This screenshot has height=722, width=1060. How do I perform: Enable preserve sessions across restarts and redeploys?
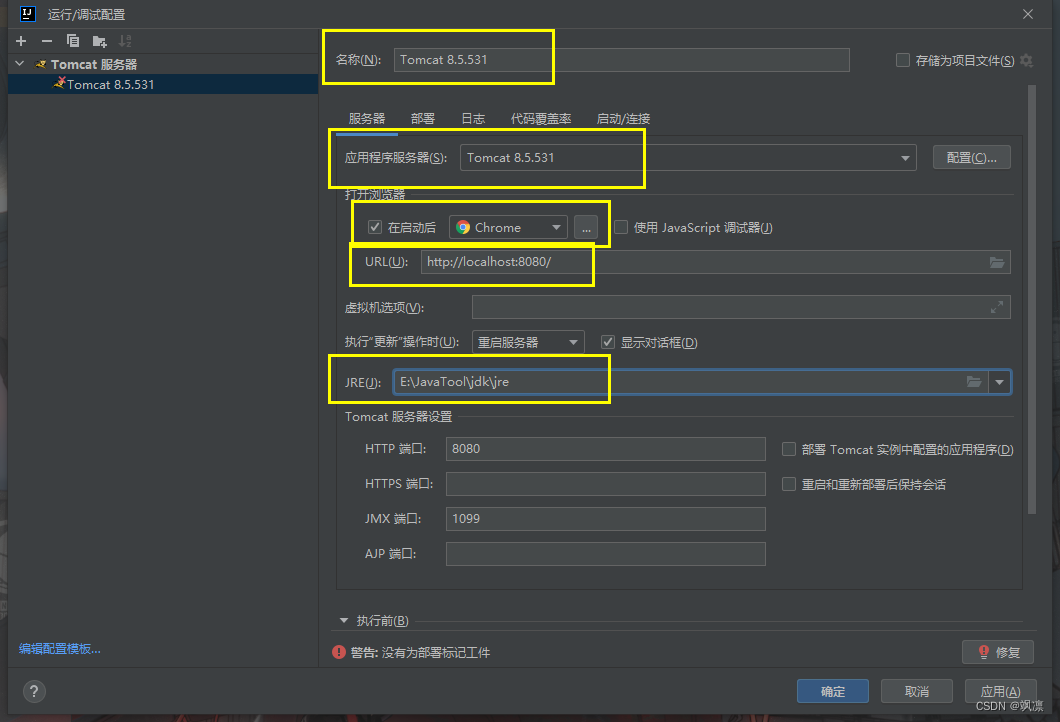pos(788,484)
